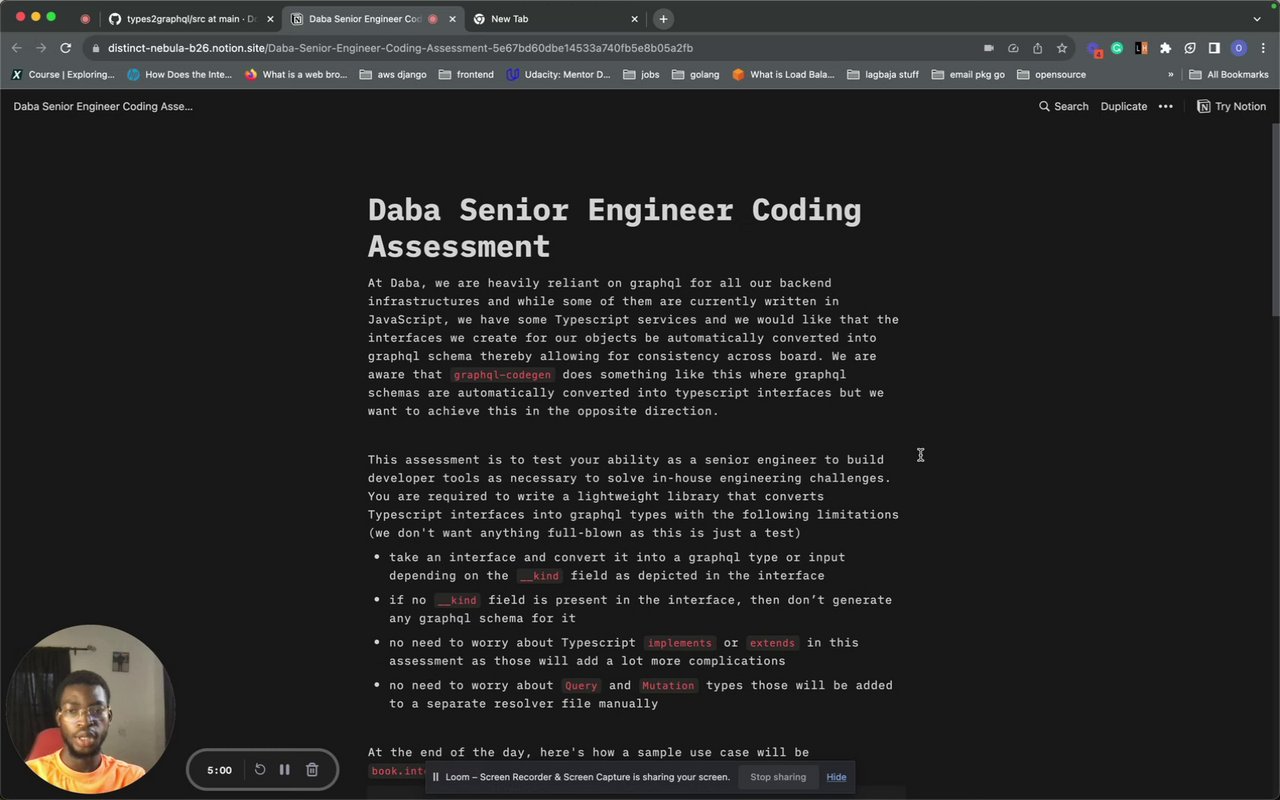Bookmark this page with the star icon
The image size is (1280, 800).
(1062, 48)
